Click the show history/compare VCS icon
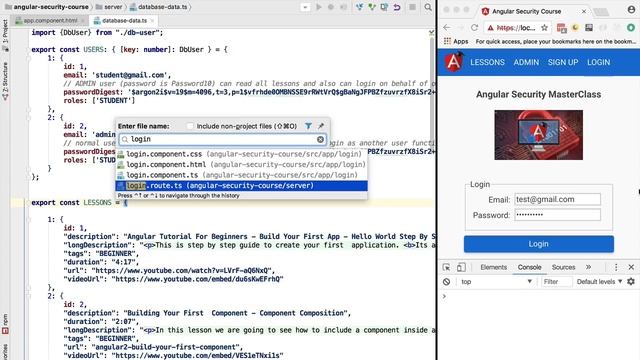This screenshot has width=640, height=360. click(384, 7)
